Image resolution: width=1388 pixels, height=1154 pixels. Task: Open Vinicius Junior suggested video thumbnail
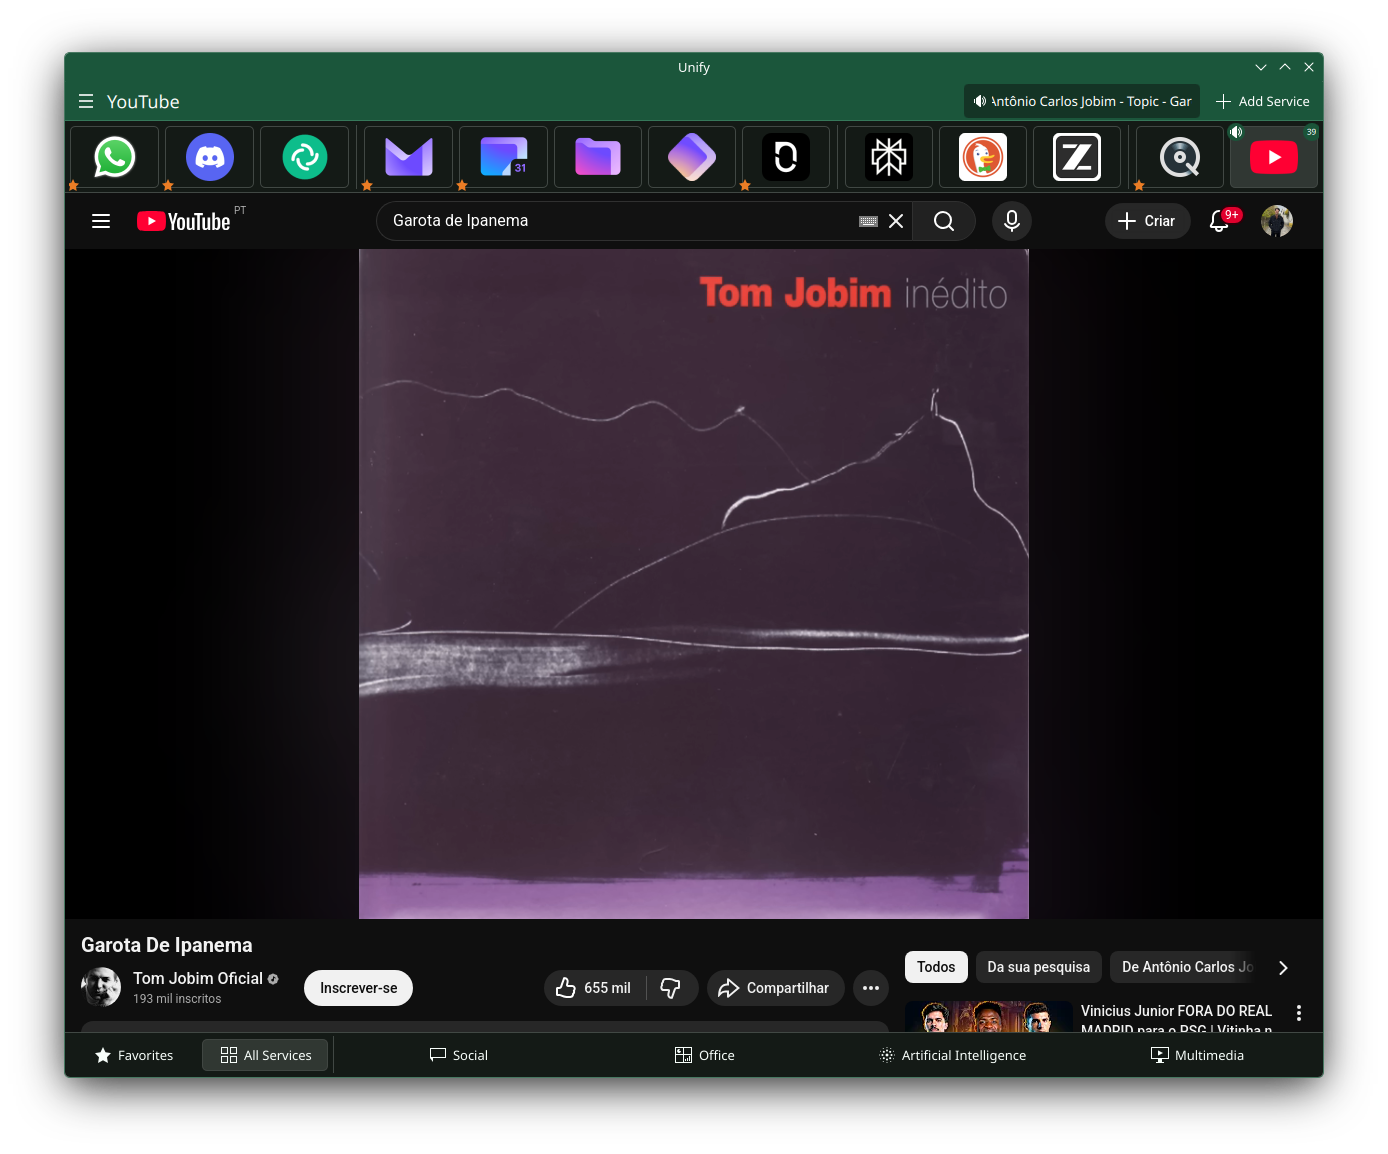coord(988,1016)
